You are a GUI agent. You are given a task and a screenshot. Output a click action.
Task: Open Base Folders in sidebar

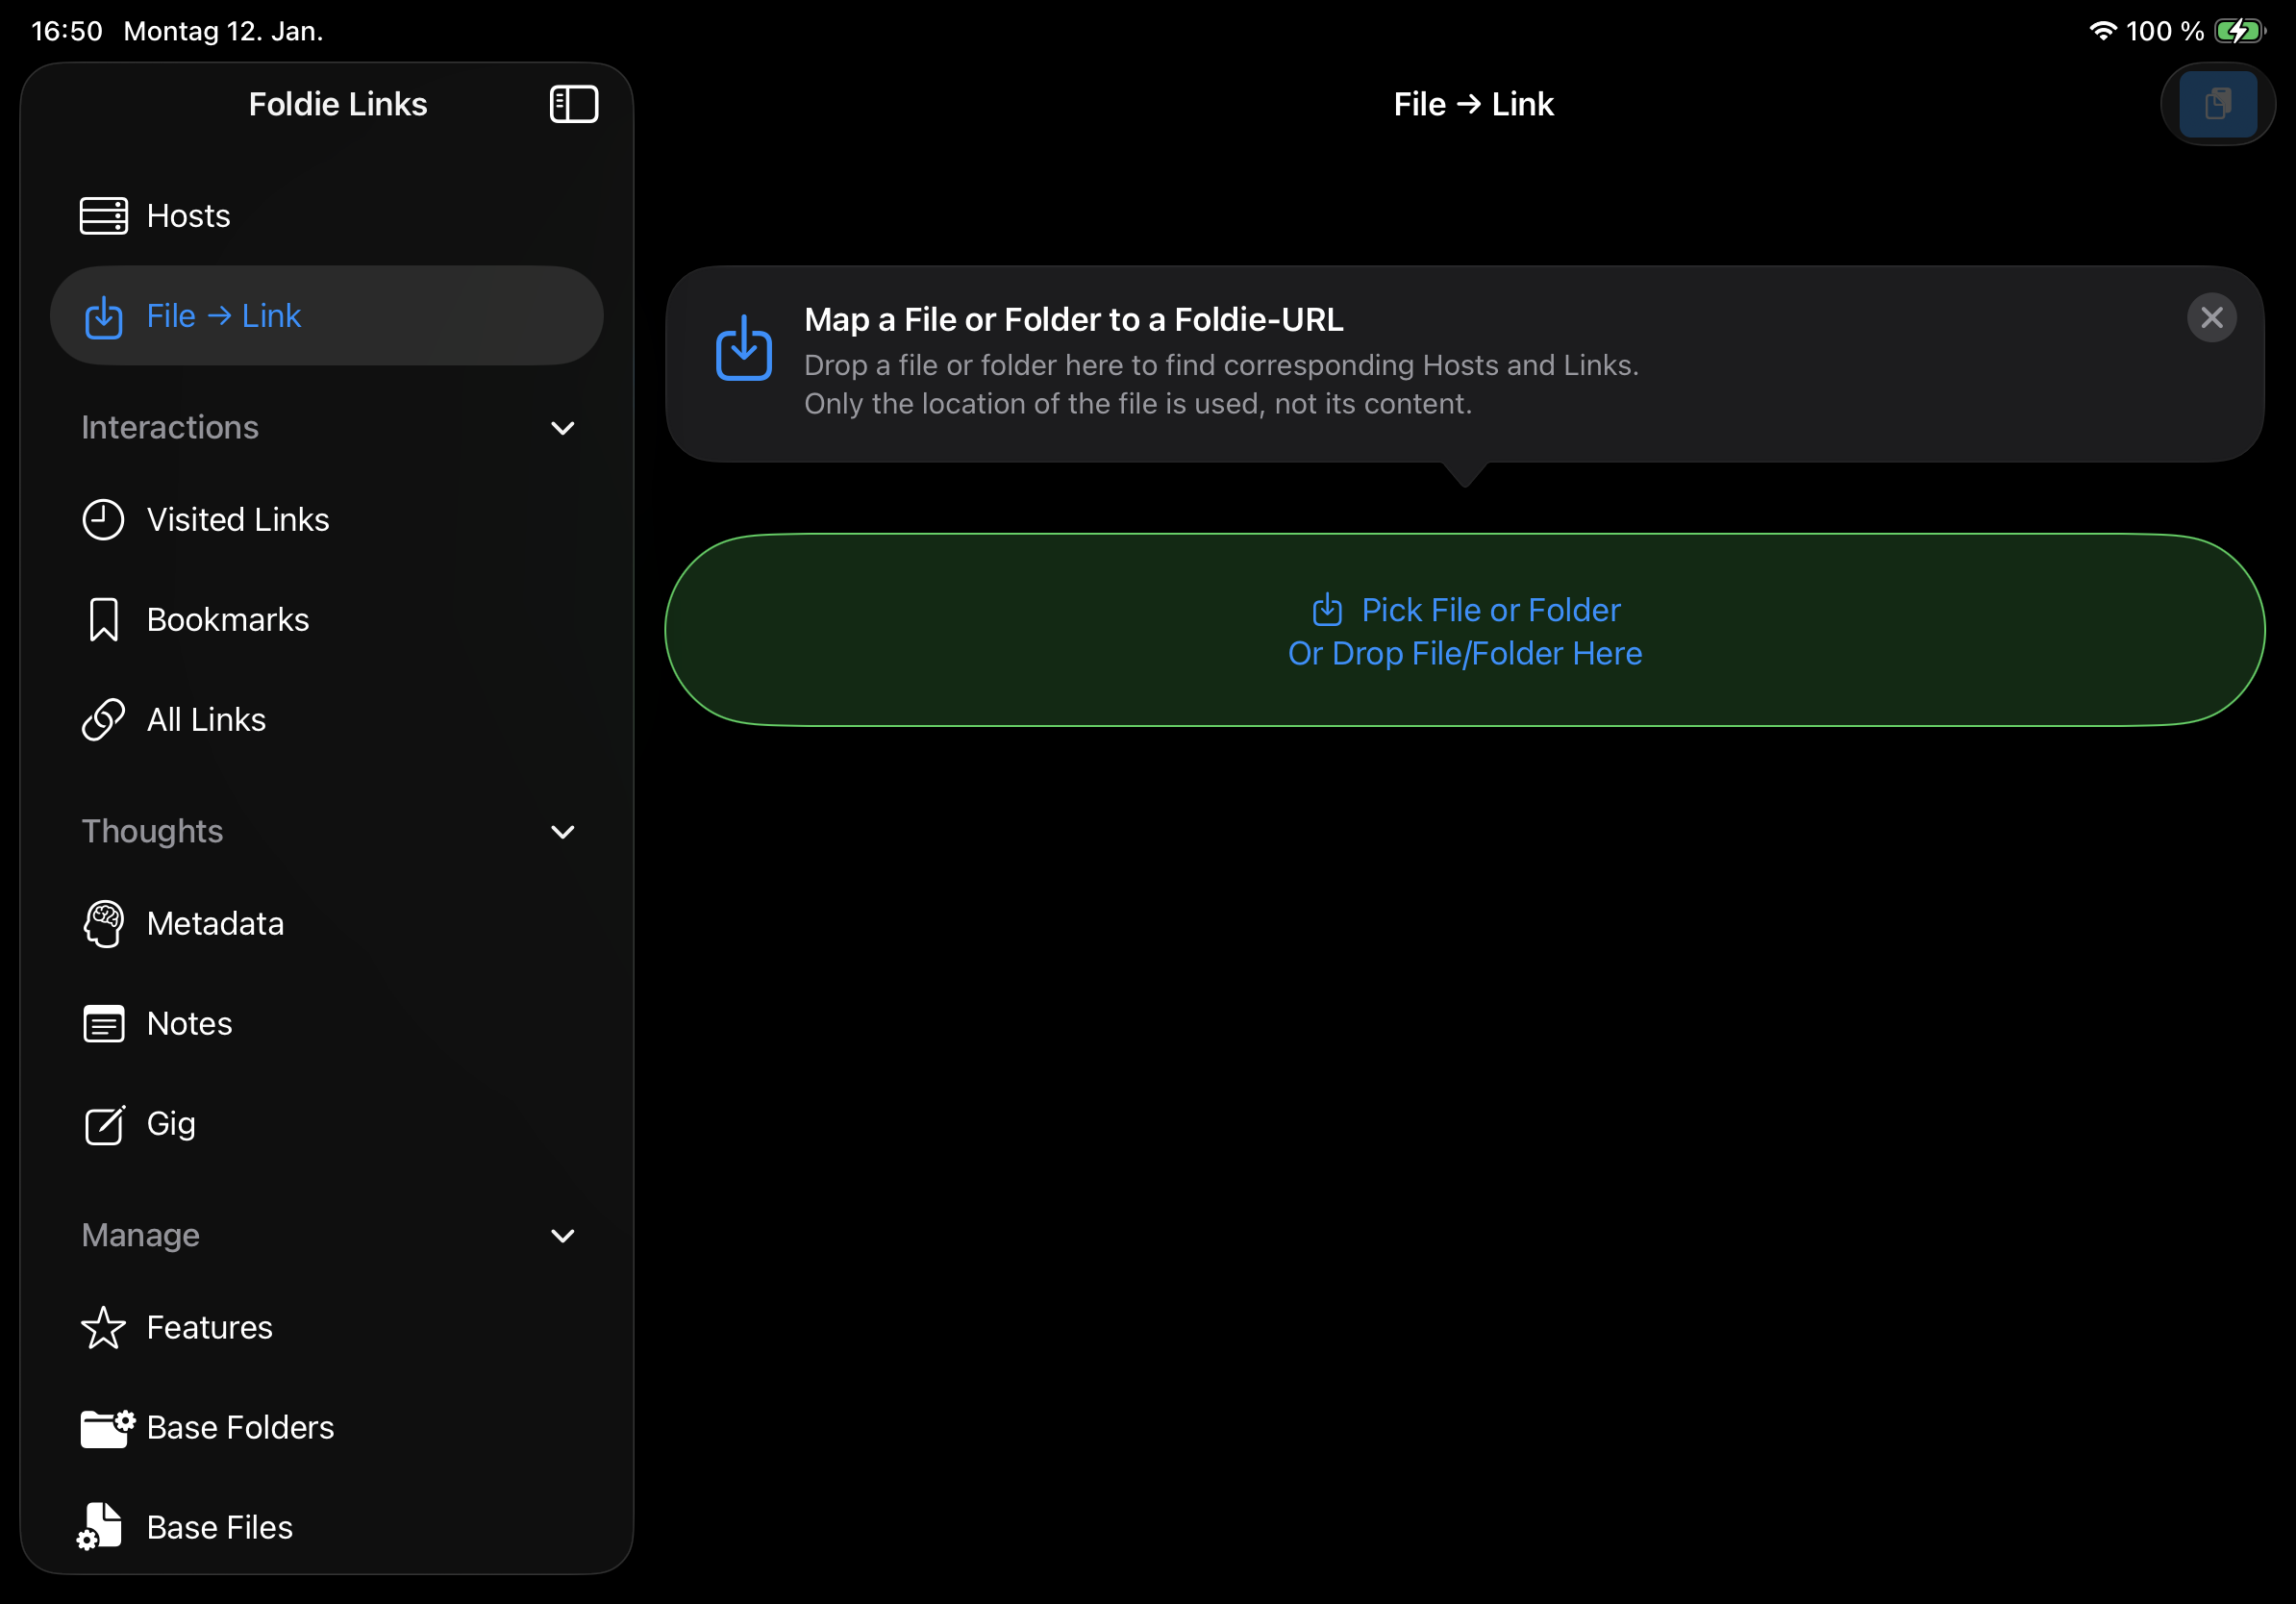pyautogui.click(x=240, y=1428)
